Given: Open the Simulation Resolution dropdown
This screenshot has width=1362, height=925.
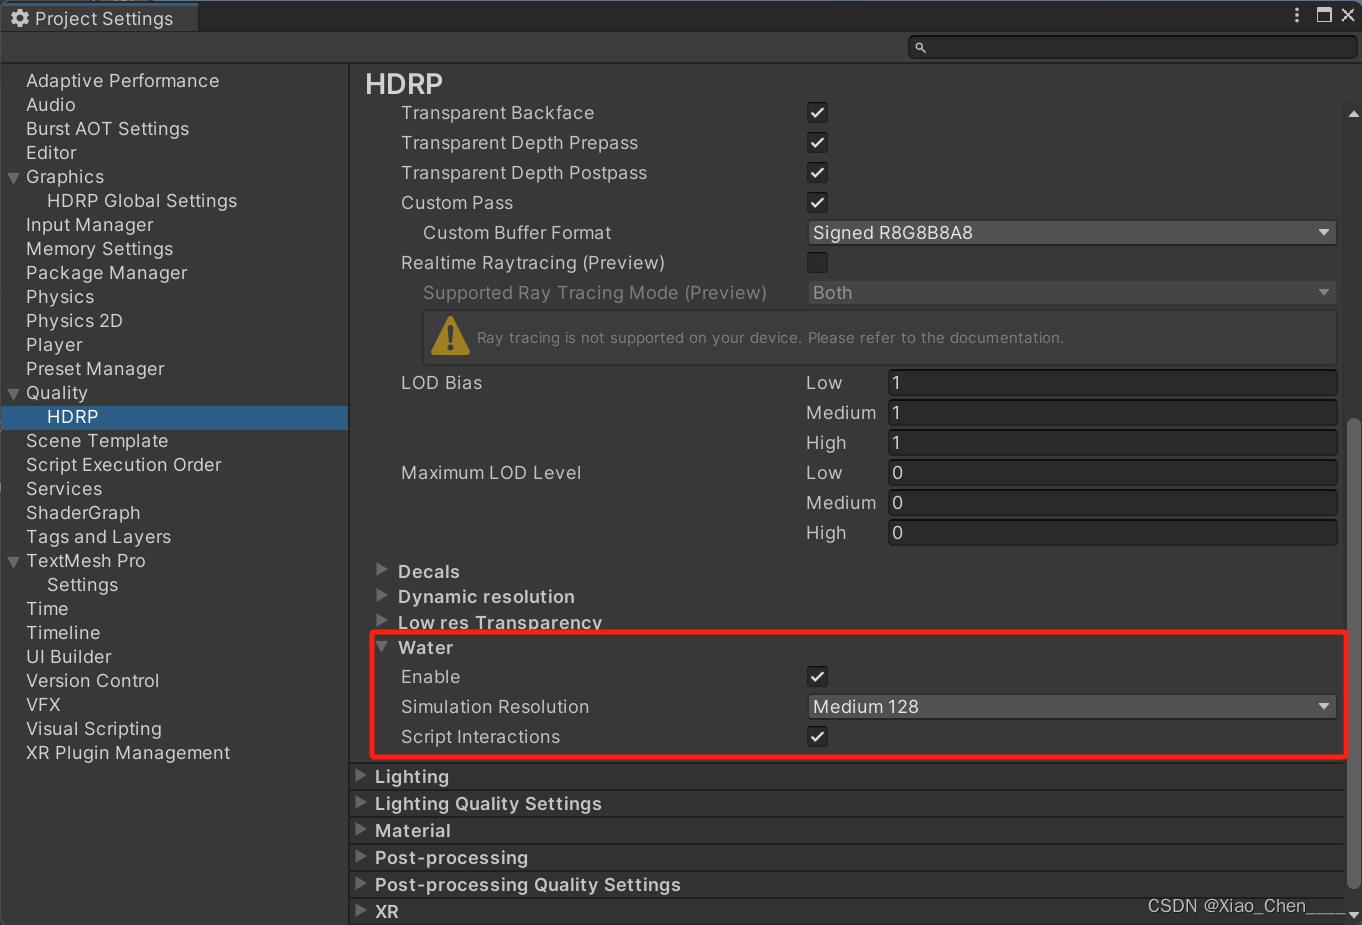Looking at the screenshot, I should click(1071, 706).
